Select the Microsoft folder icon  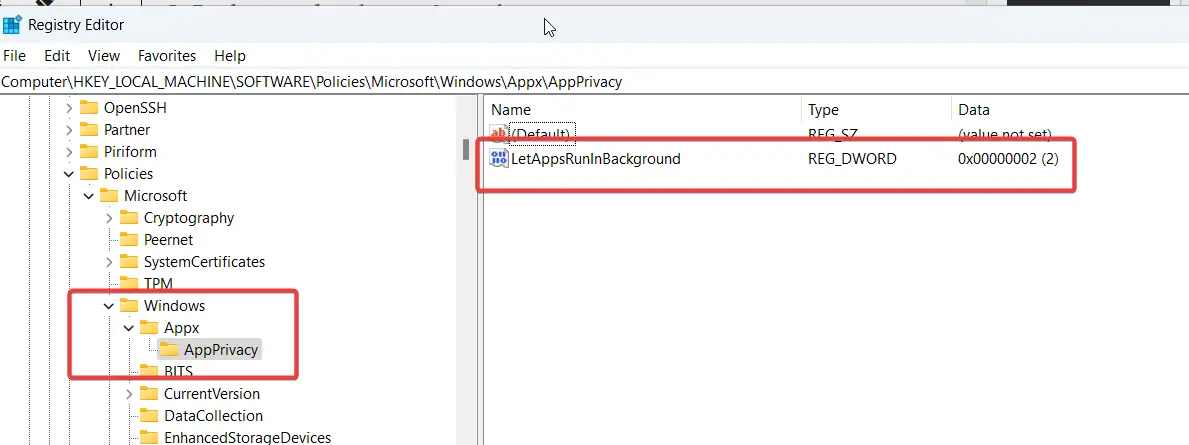(x=109, y=196)
